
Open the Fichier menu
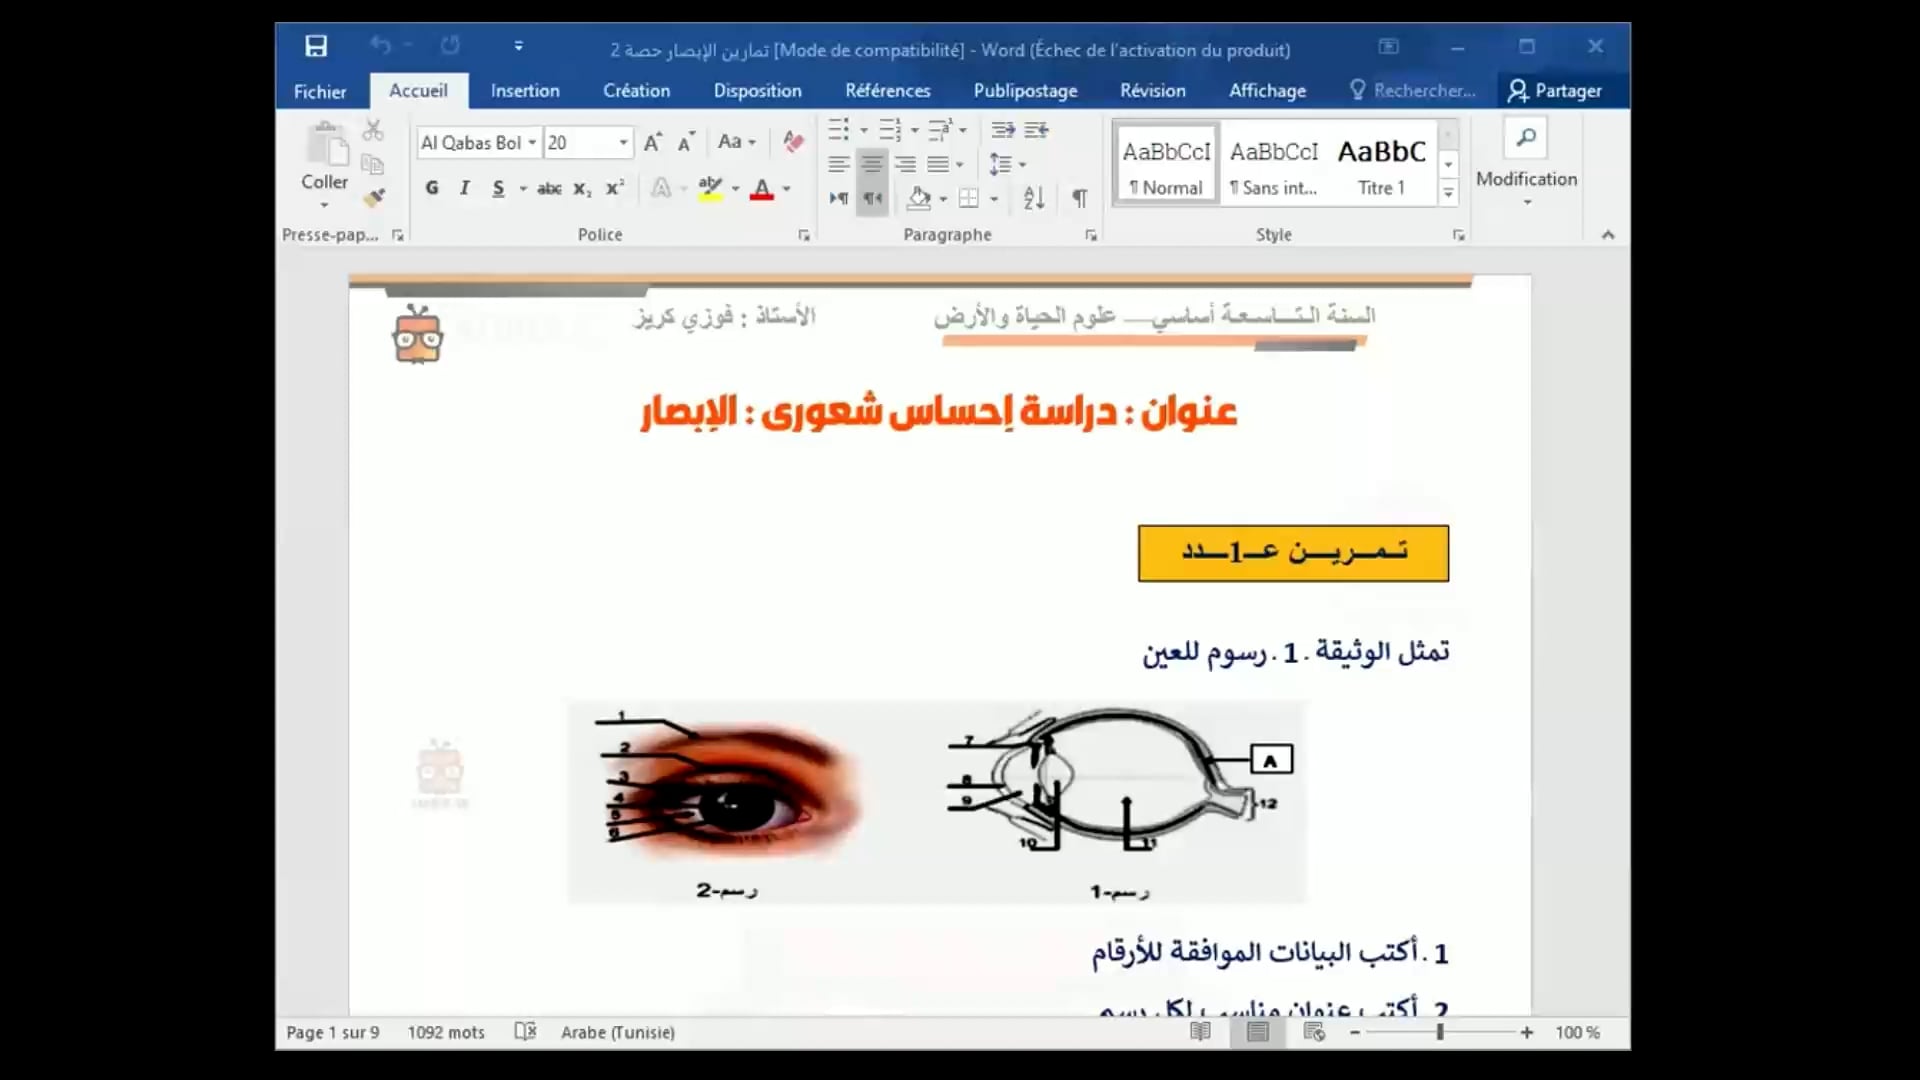[x=320, y=91]
